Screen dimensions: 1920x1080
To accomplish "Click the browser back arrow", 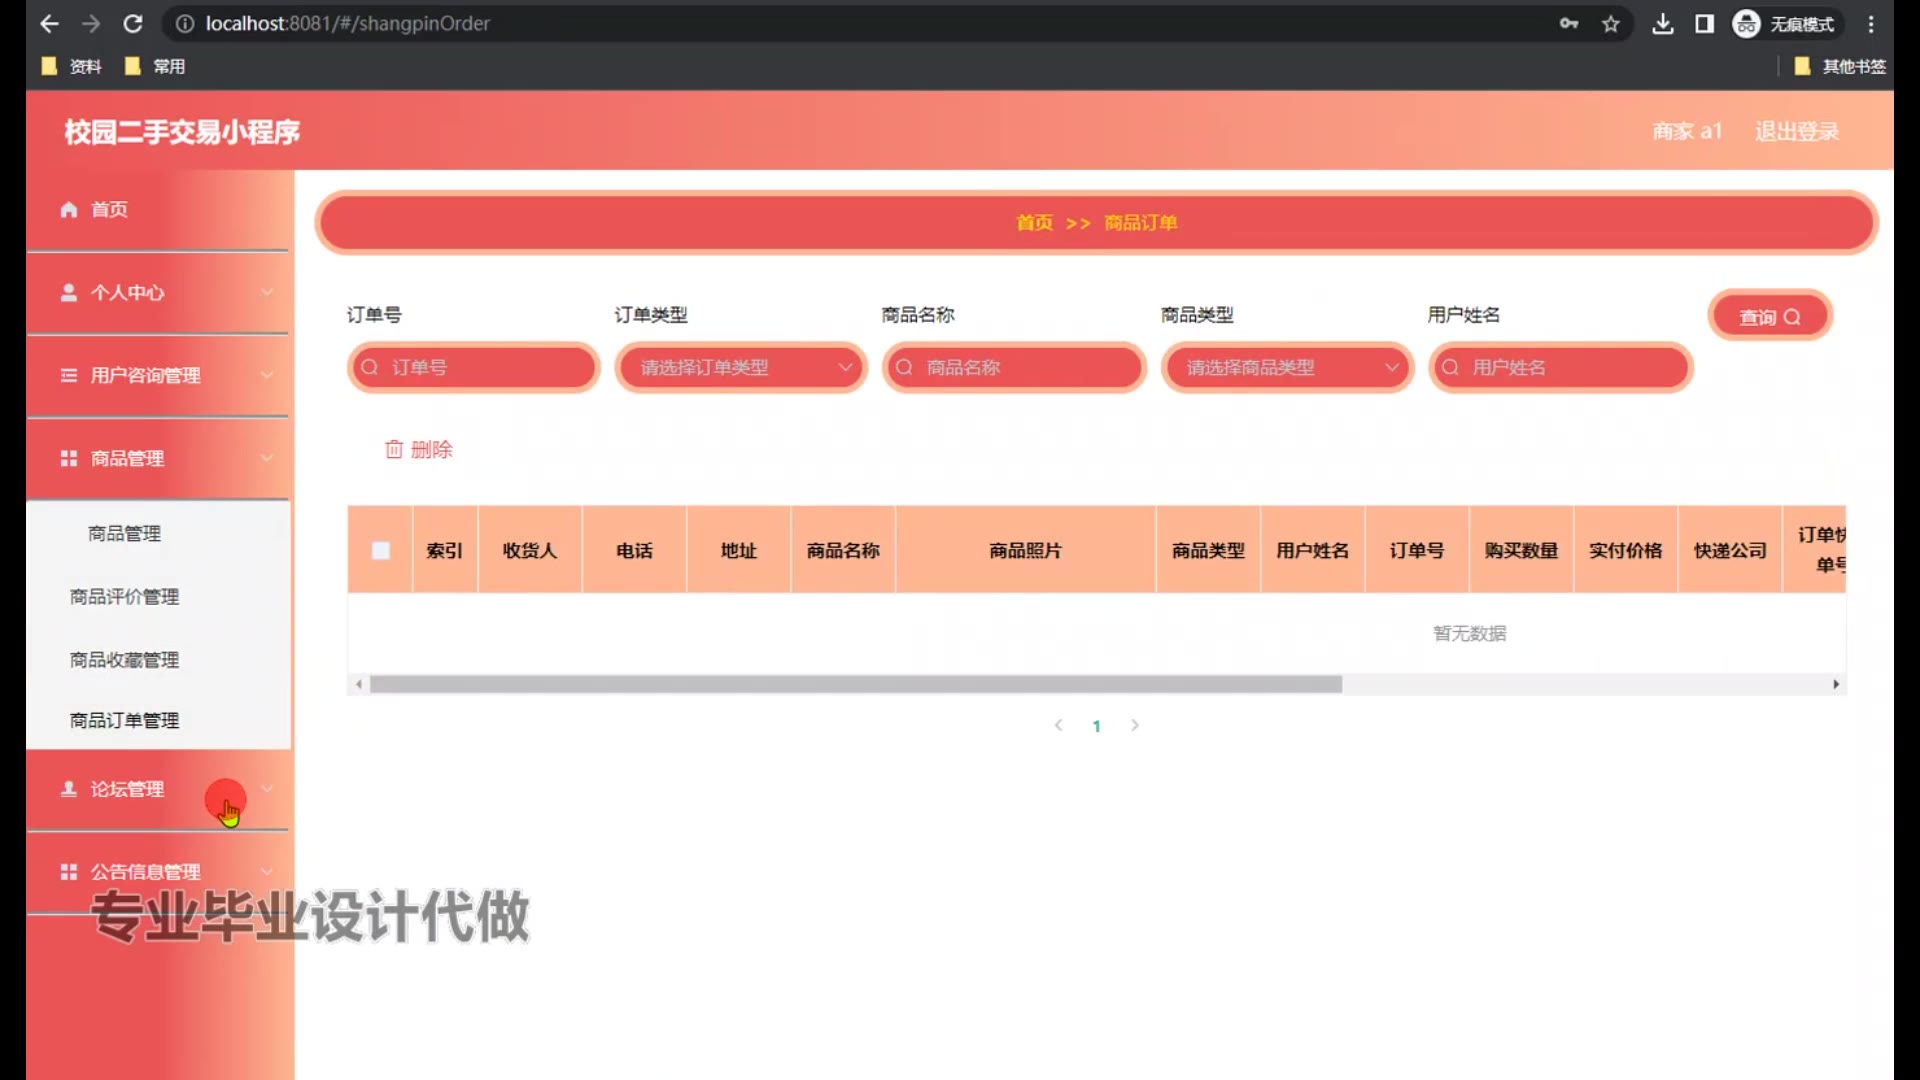I will click(49, 23).
